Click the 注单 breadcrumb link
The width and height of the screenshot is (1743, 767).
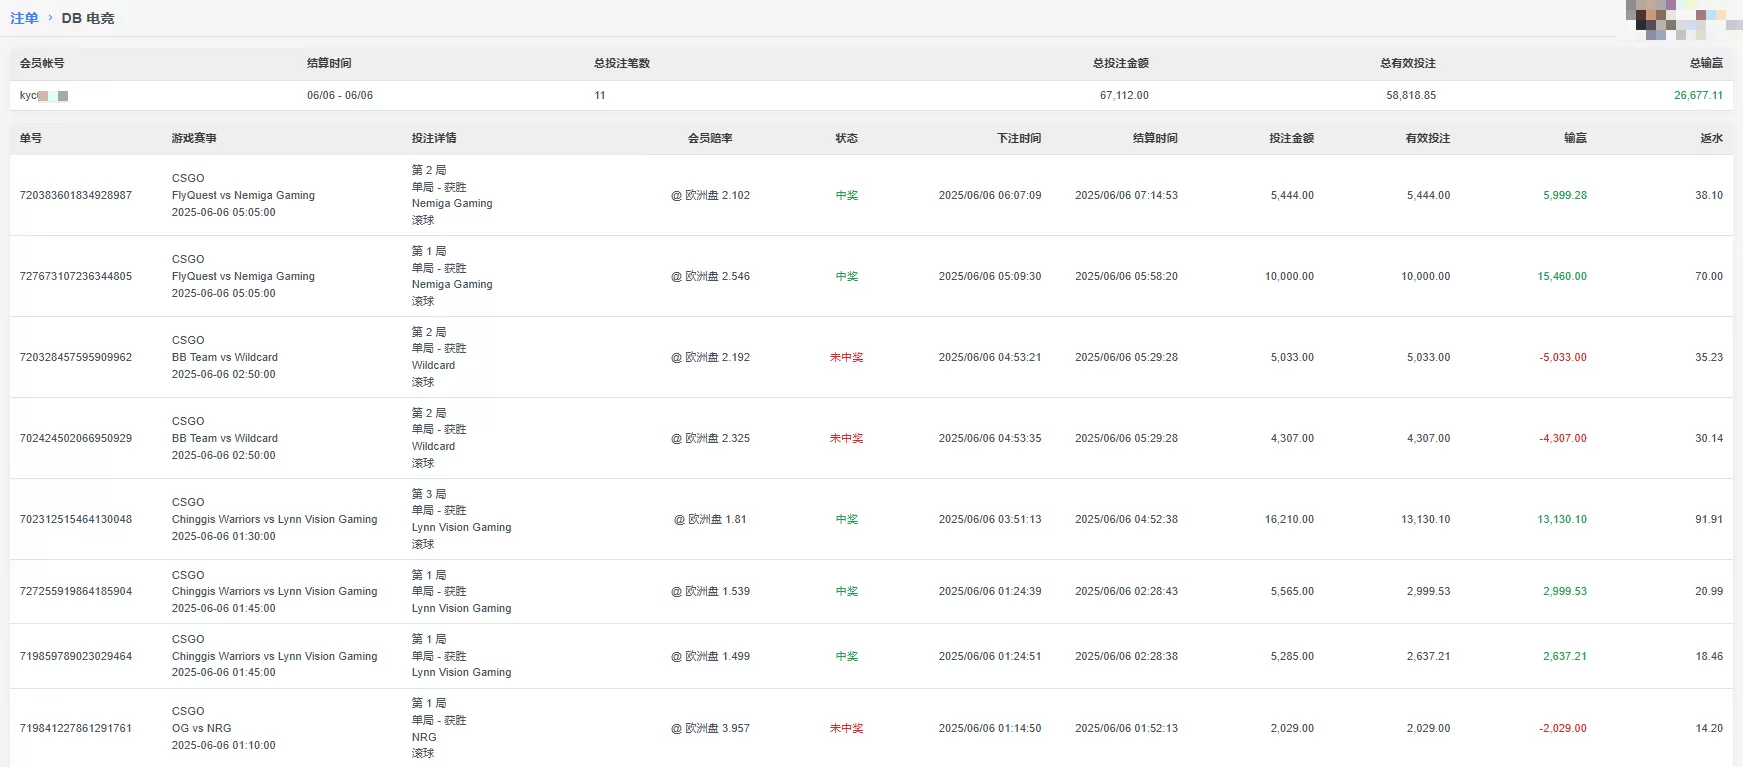click(24, 18)
